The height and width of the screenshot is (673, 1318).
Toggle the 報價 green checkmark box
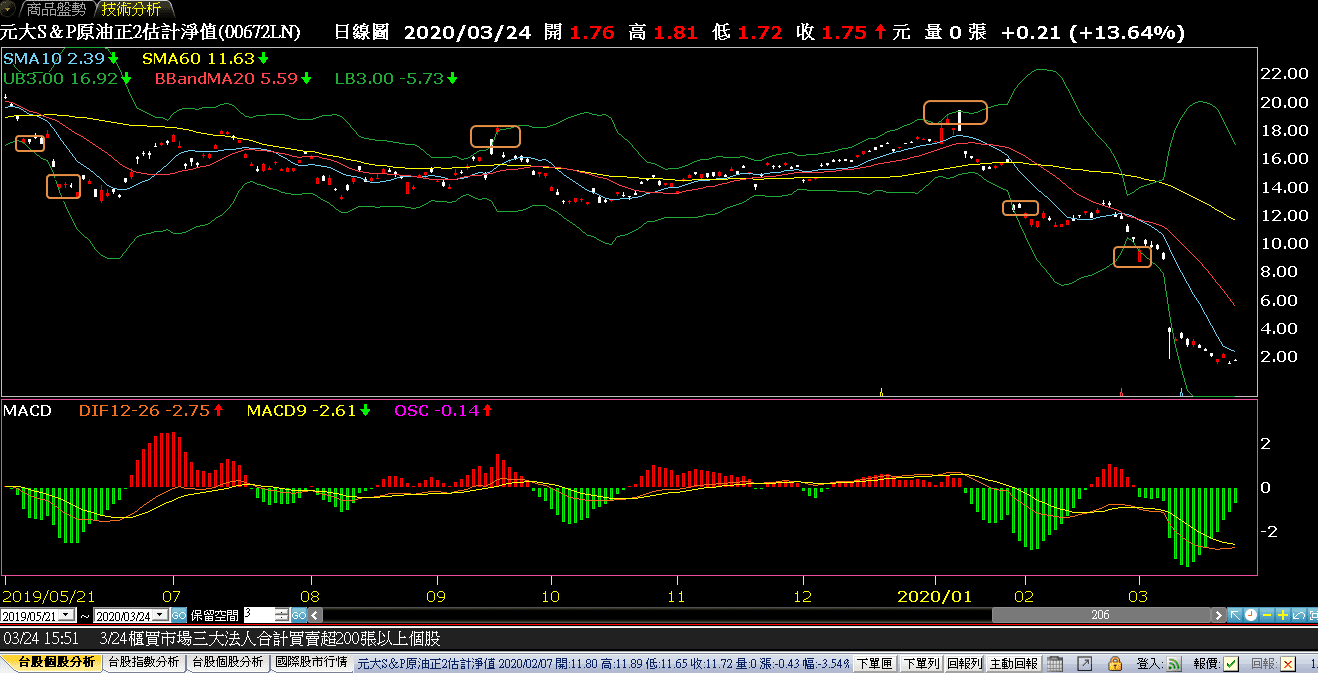click(x=1231, y=663)
